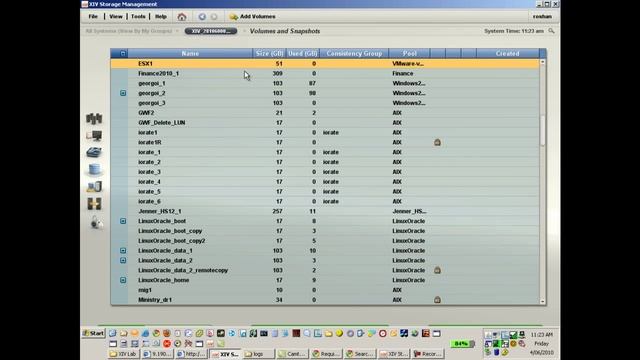
Task: Open the Hosts and Clusters sidebar icon
Action: (x=94, y=187)
